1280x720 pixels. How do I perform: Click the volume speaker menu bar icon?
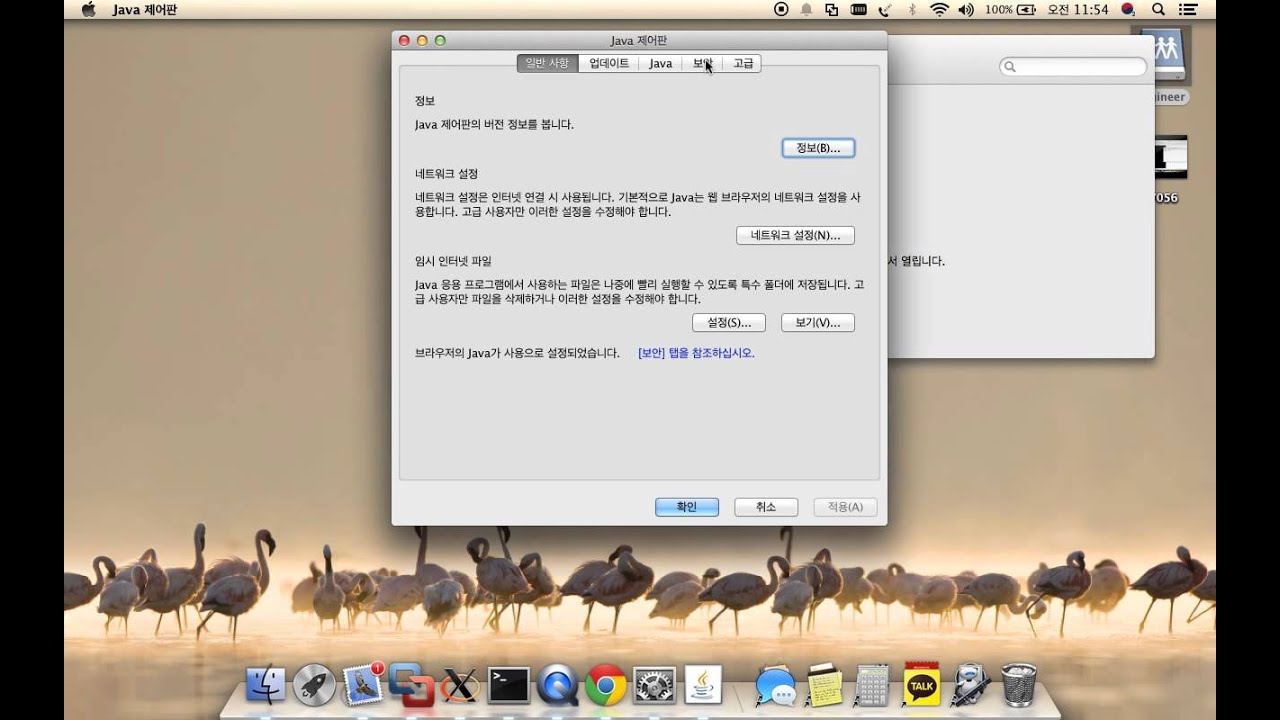pyautogui.click(x=965, y=9)
